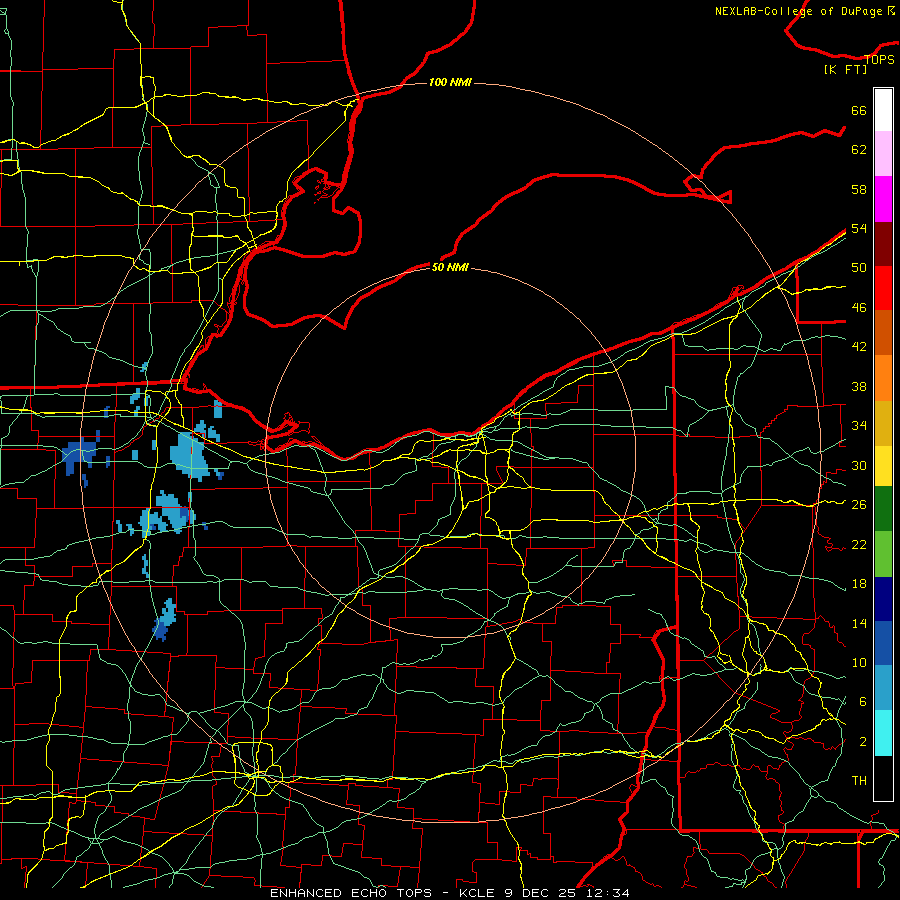Click the '26' legend value
Screen dimensions: 900x900
click(859, 505)
